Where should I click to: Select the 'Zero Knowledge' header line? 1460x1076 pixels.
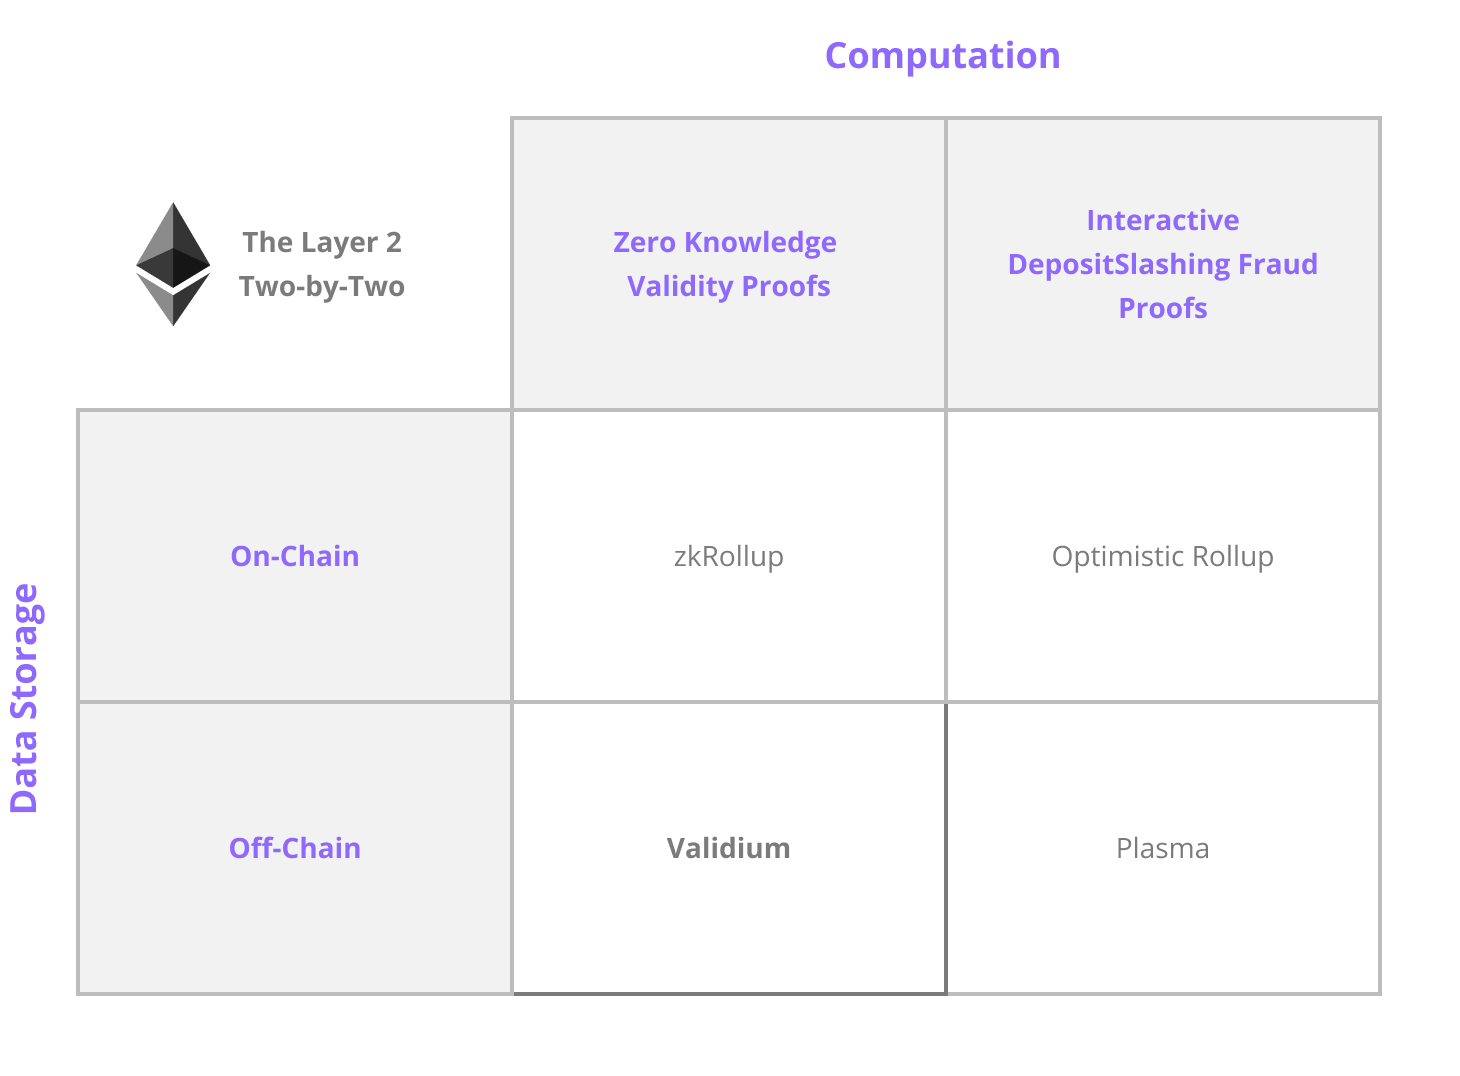pos(724,242)
